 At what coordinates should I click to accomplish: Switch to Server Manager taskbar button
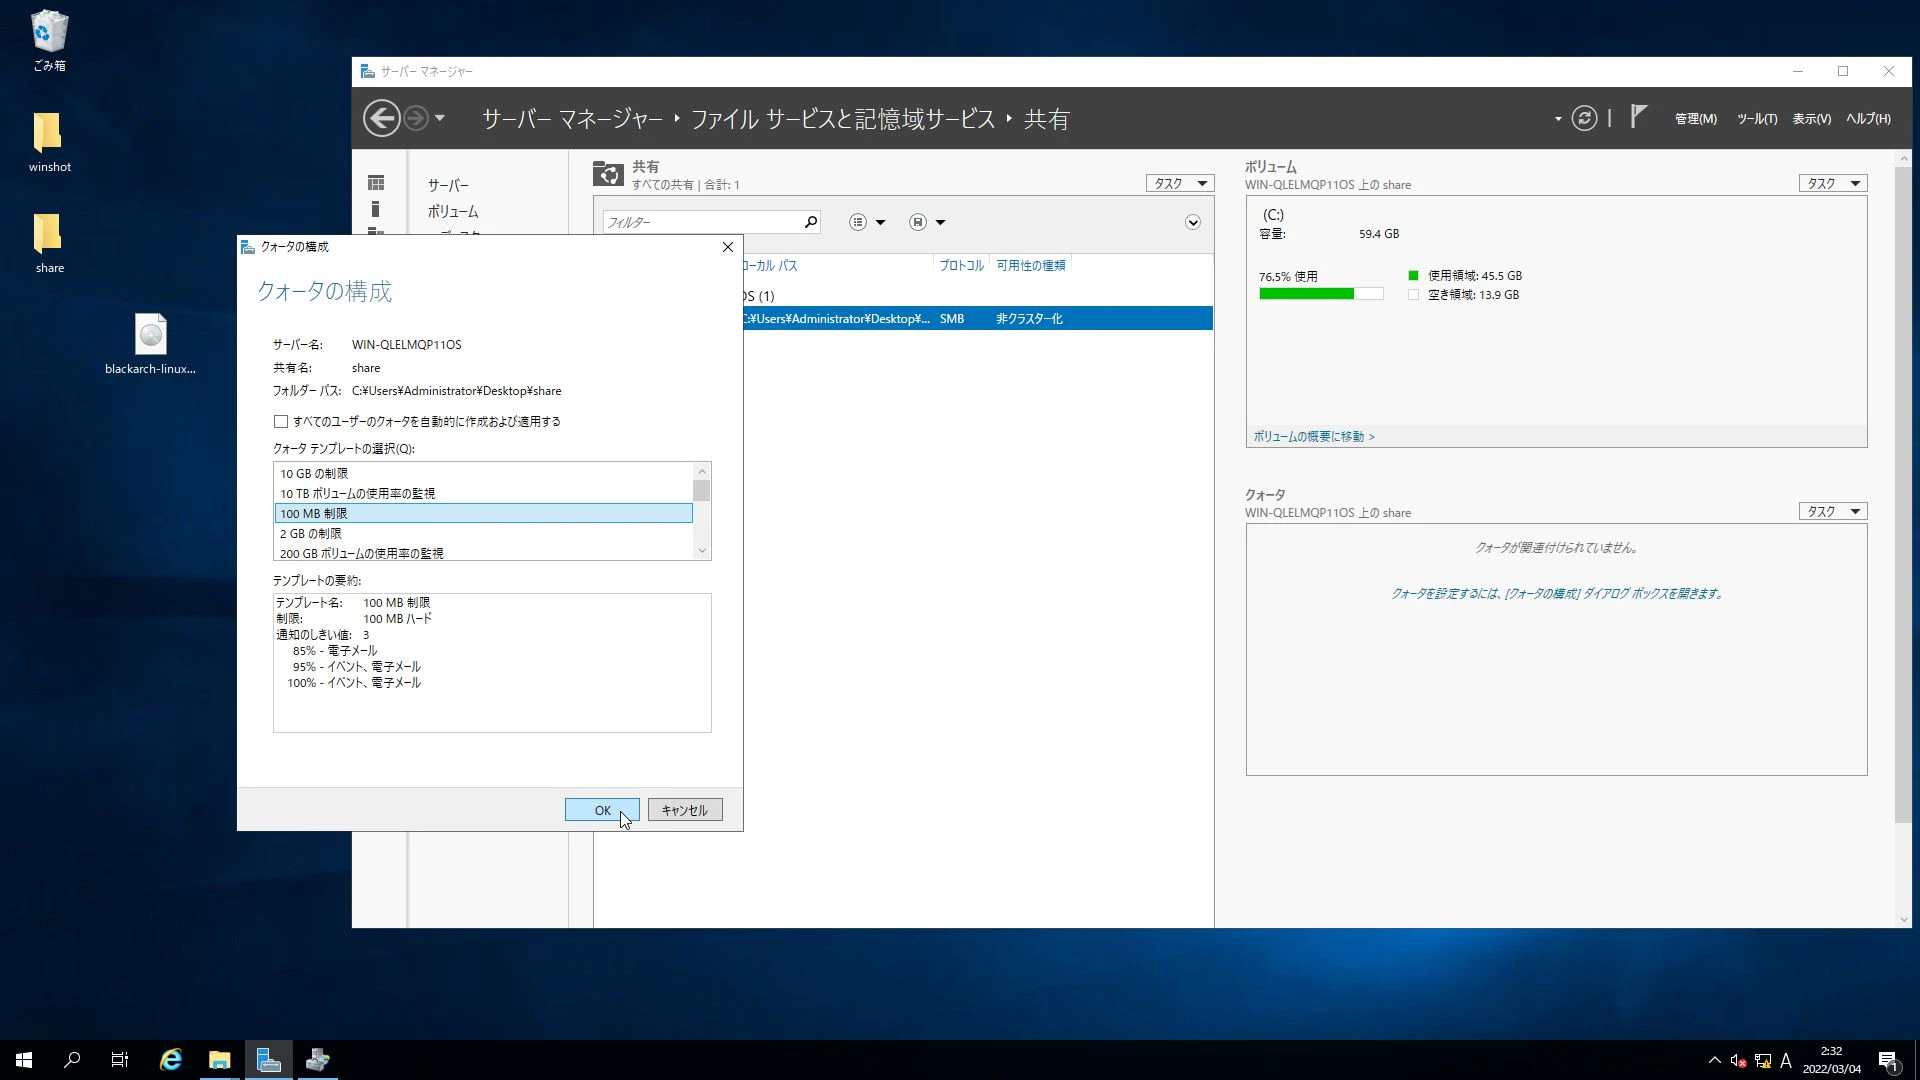click(x=268, y=1060)
